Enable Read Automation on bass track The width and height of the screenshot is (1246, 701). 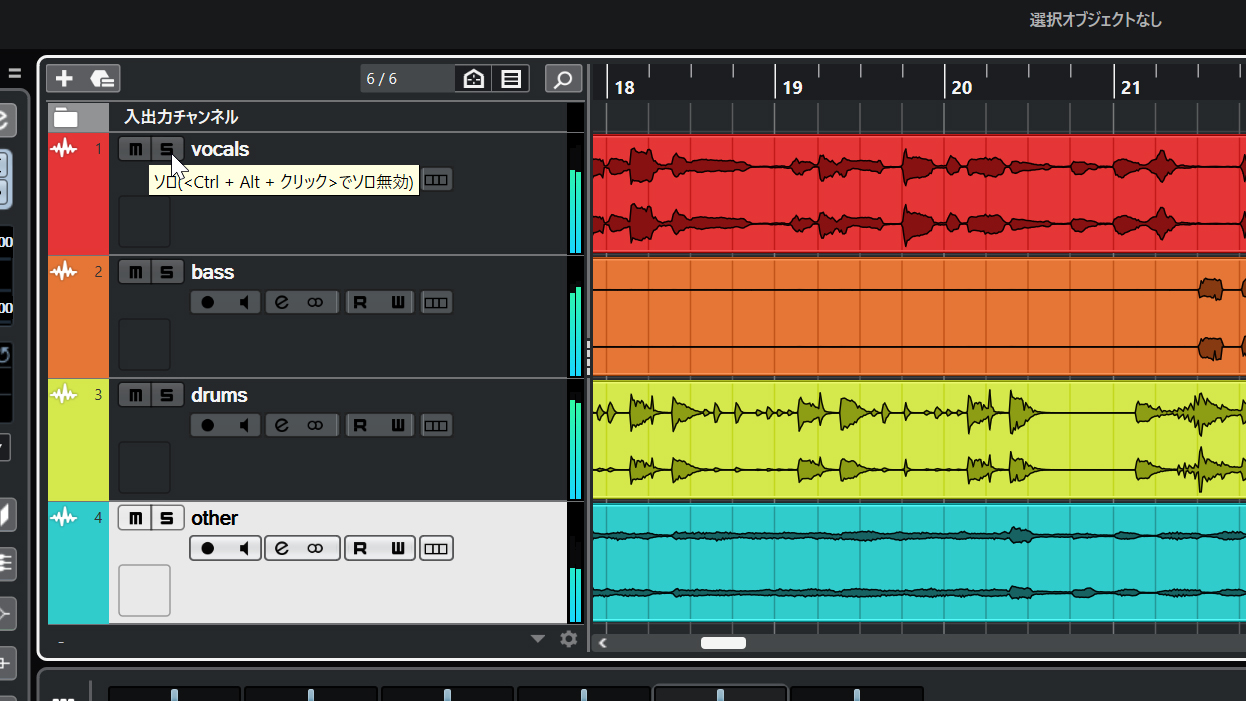pos(361,302)
